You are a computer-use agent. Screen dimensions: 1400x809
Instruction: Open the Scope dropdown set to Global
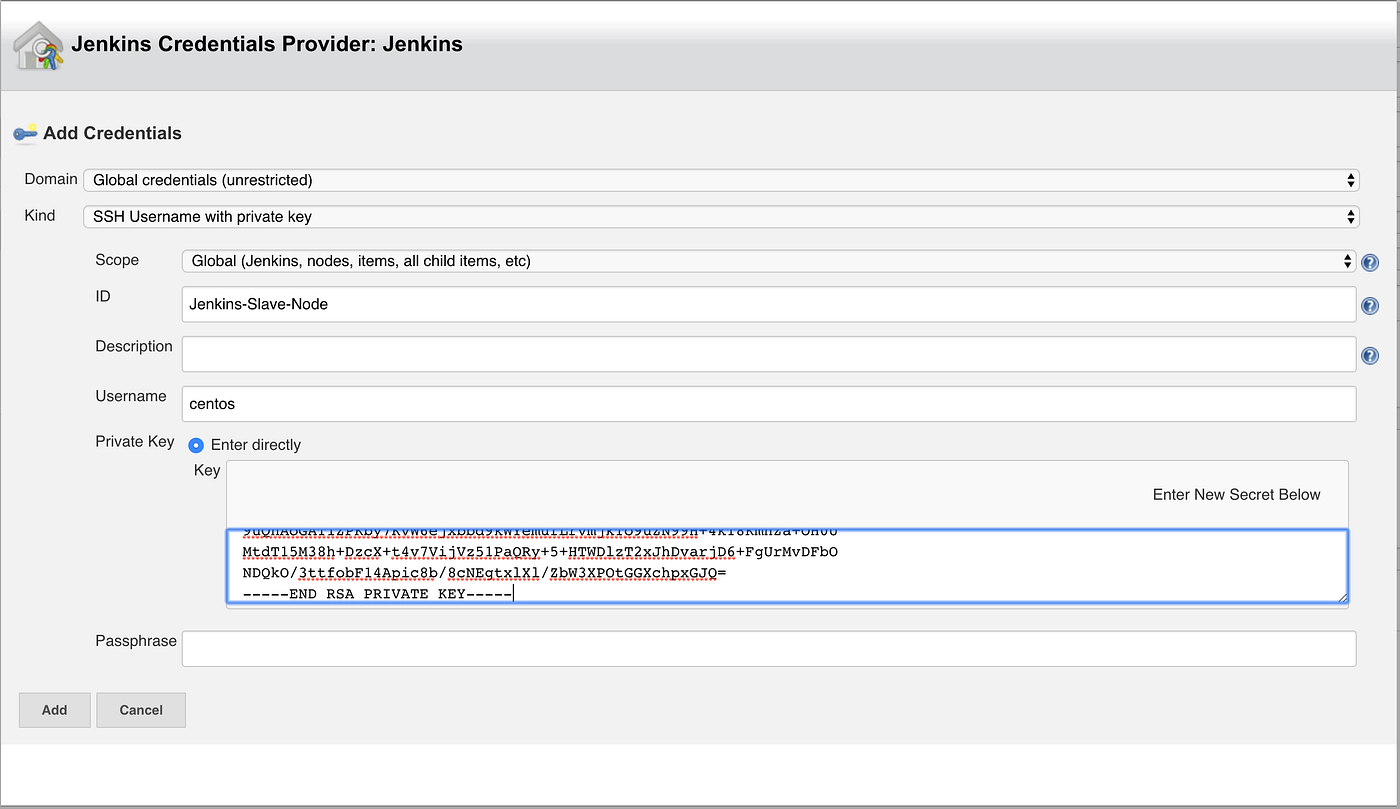(x=700, y=261)
